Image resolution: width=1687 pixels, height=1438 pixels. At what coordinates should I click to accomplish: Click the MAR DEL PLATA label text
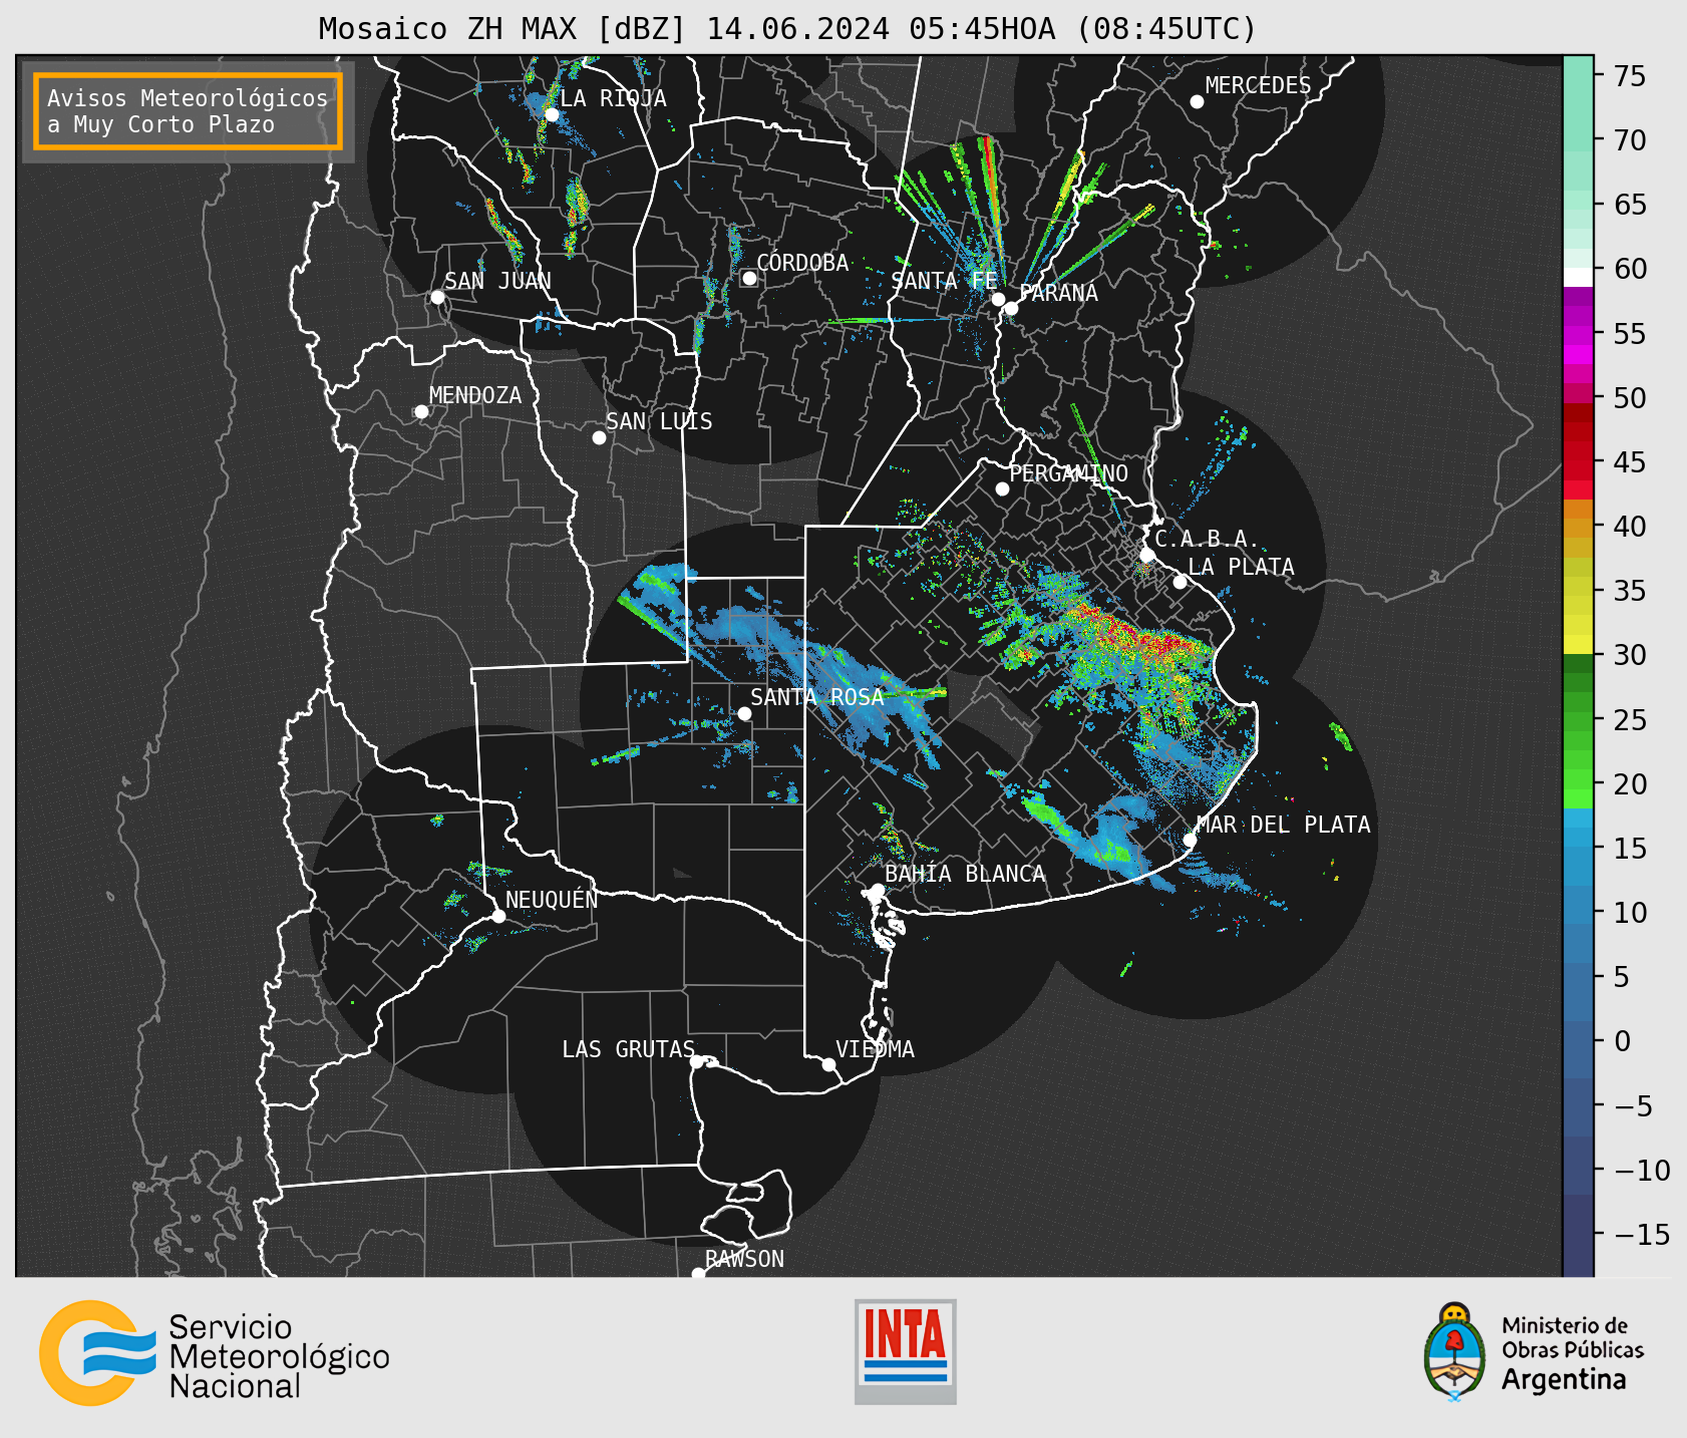(x=1283, y=825)
